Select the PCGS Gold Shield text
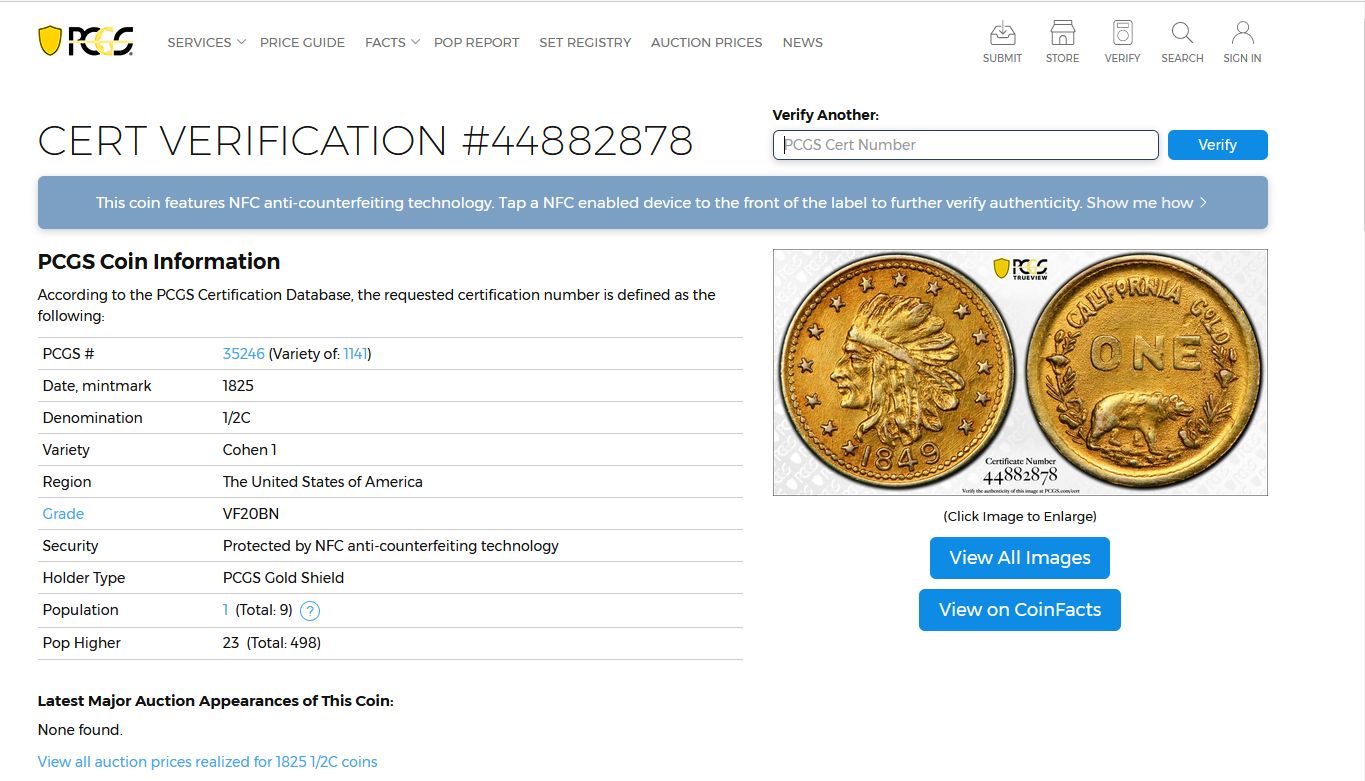The width and height of the screenshot is (1365, 781). [283, 578]
